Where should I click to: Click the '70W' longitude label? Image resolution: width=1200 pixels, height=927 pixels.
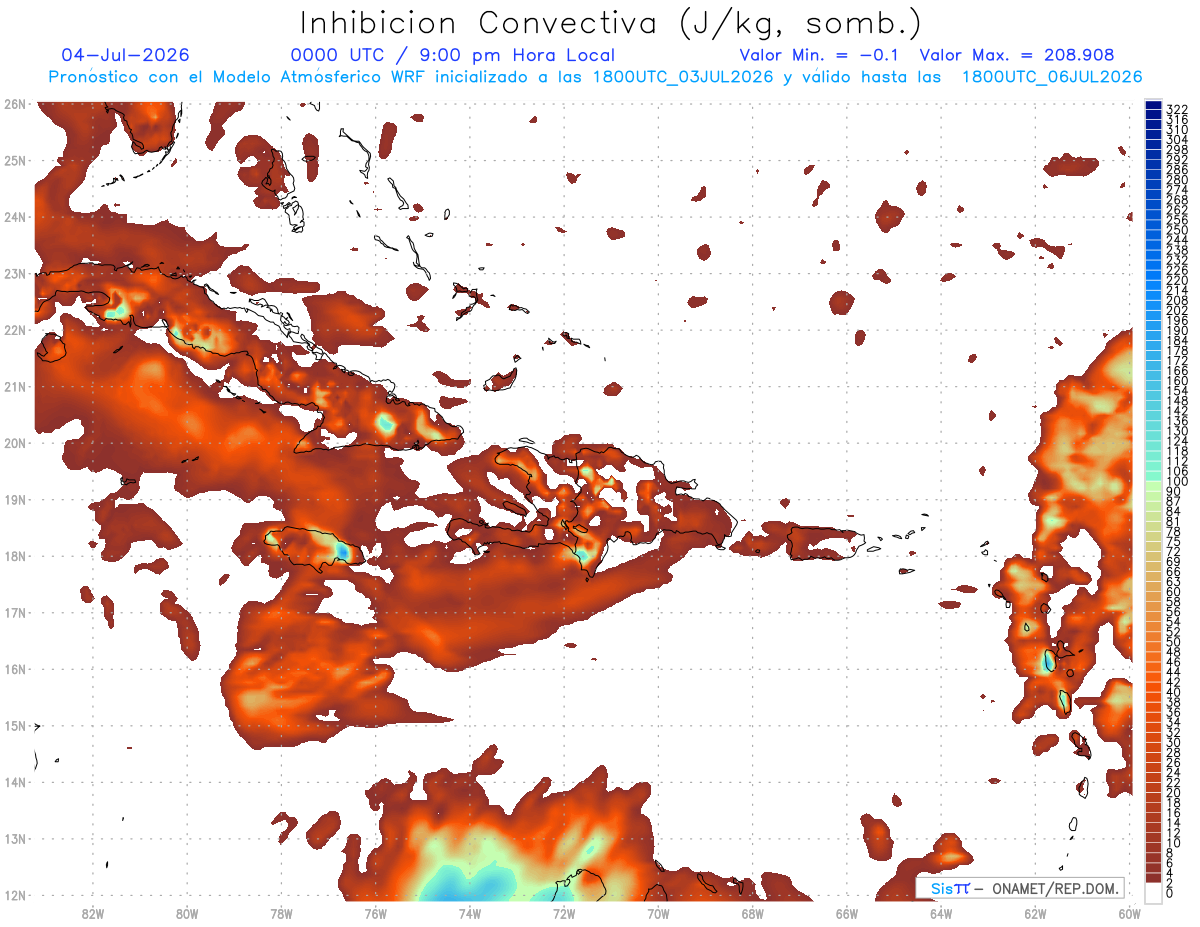click(658, 913)
